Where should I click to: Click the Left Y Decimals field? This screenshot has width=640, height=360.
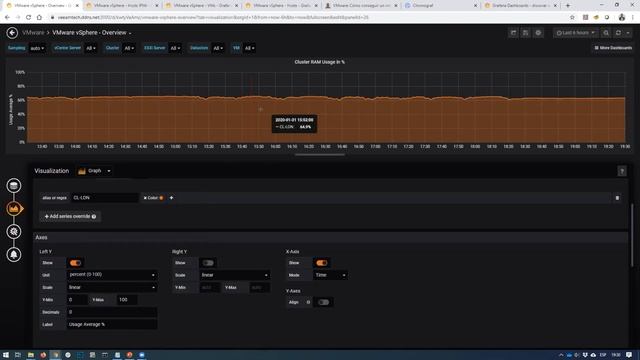pos(112,312)
